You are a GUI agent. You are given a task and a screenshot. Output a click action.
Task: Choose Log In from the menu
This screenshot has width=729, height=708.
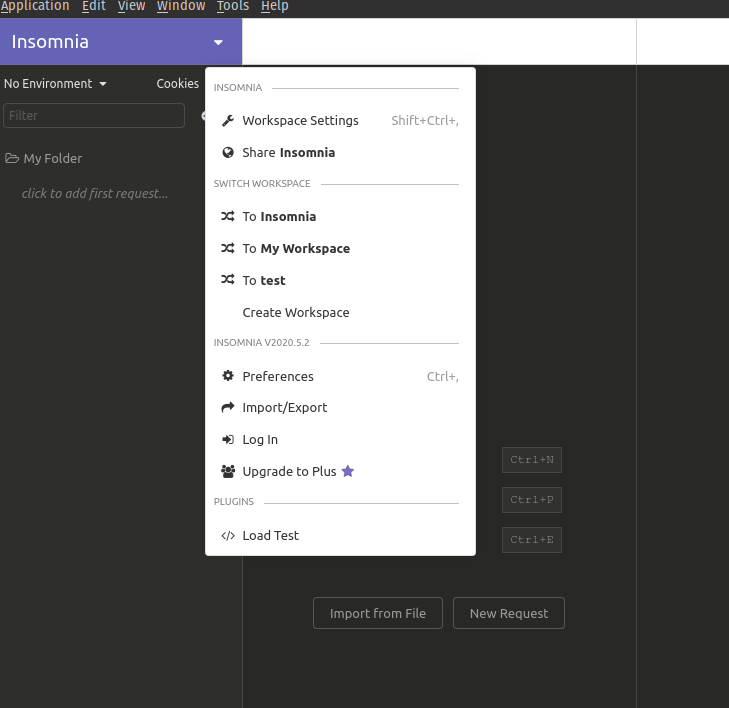click(340, 440)
